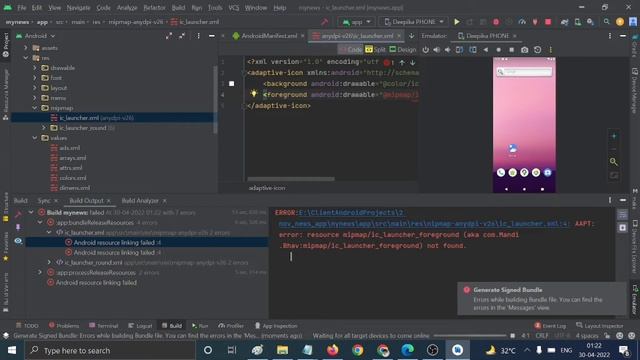Switch to Build Analyzer tab
The height and width of the screenshot is (360, 640).
tap(140, 200)
